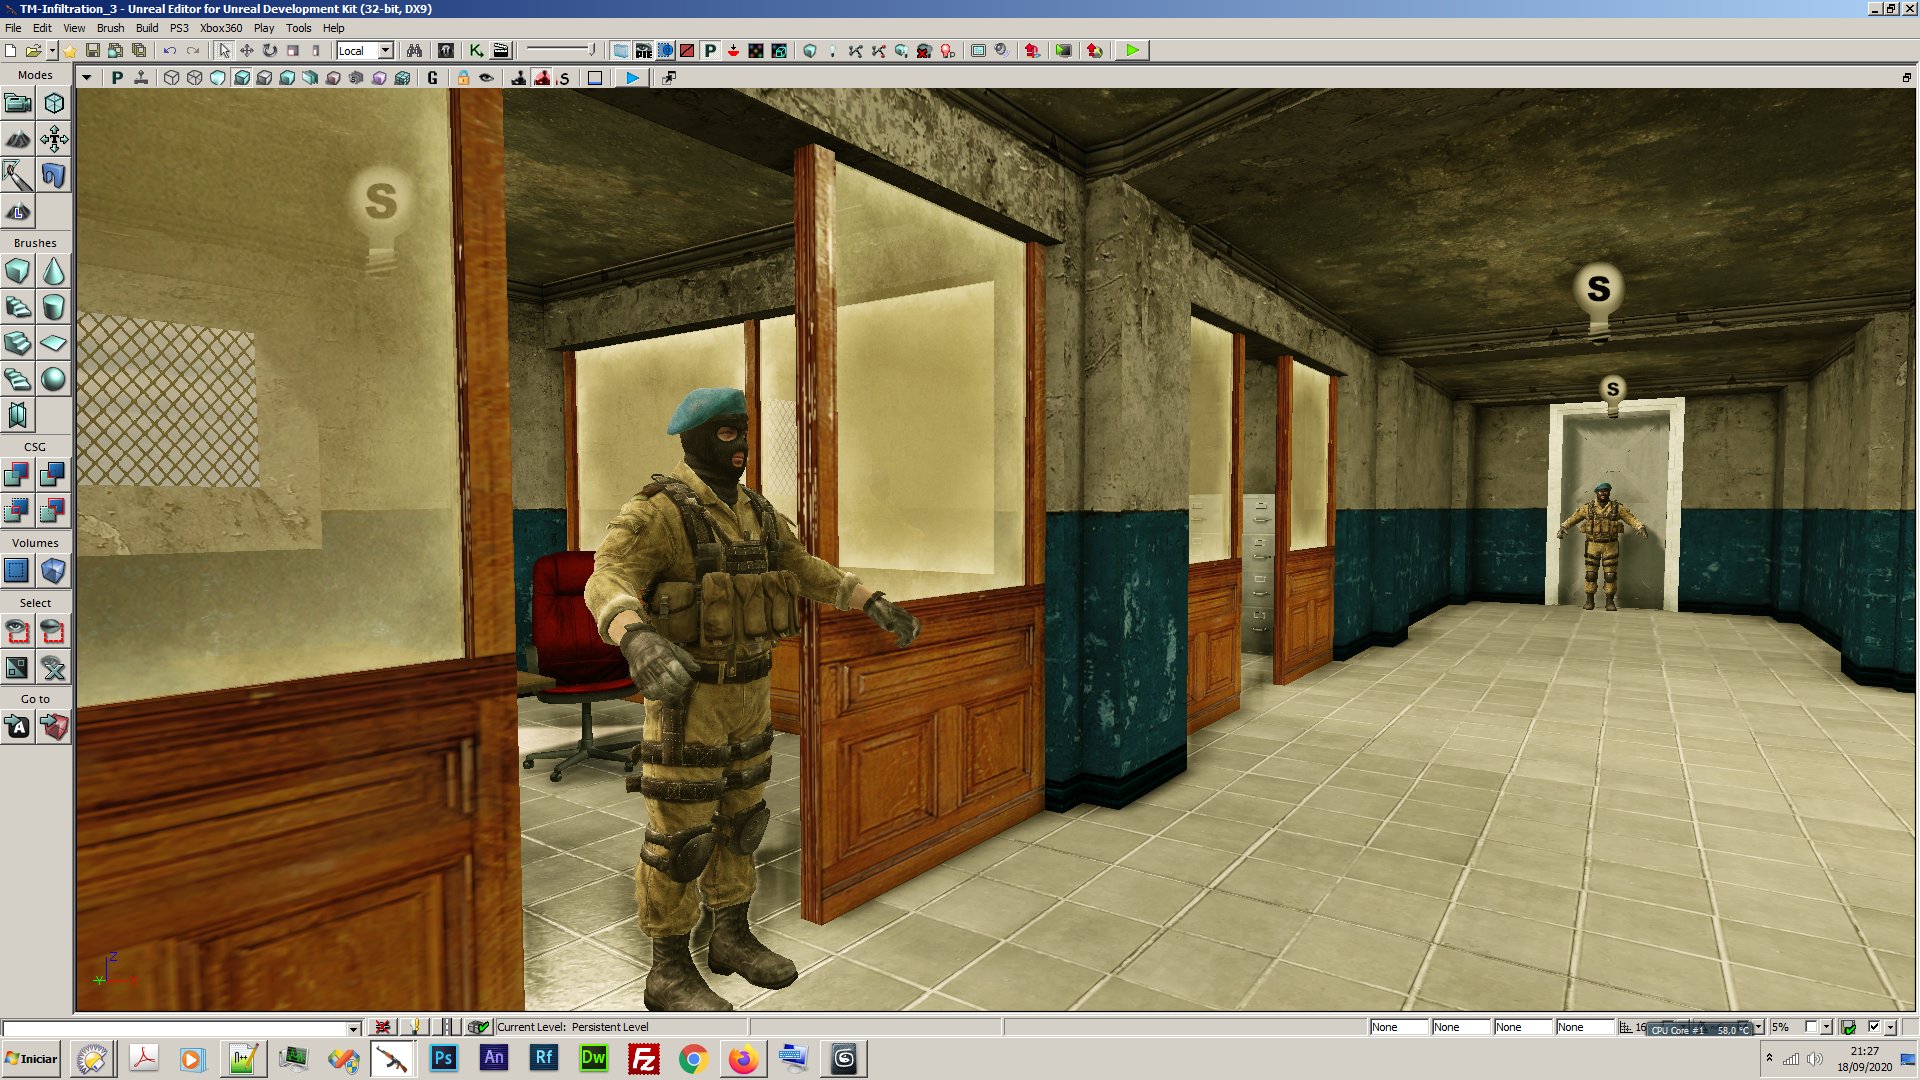Click the Save level icon

92,50
